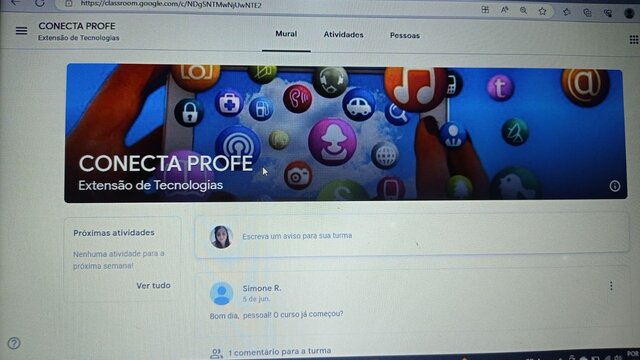Click the class comments people icon
The width and height of the screenshot is (640, 360).
216,353
